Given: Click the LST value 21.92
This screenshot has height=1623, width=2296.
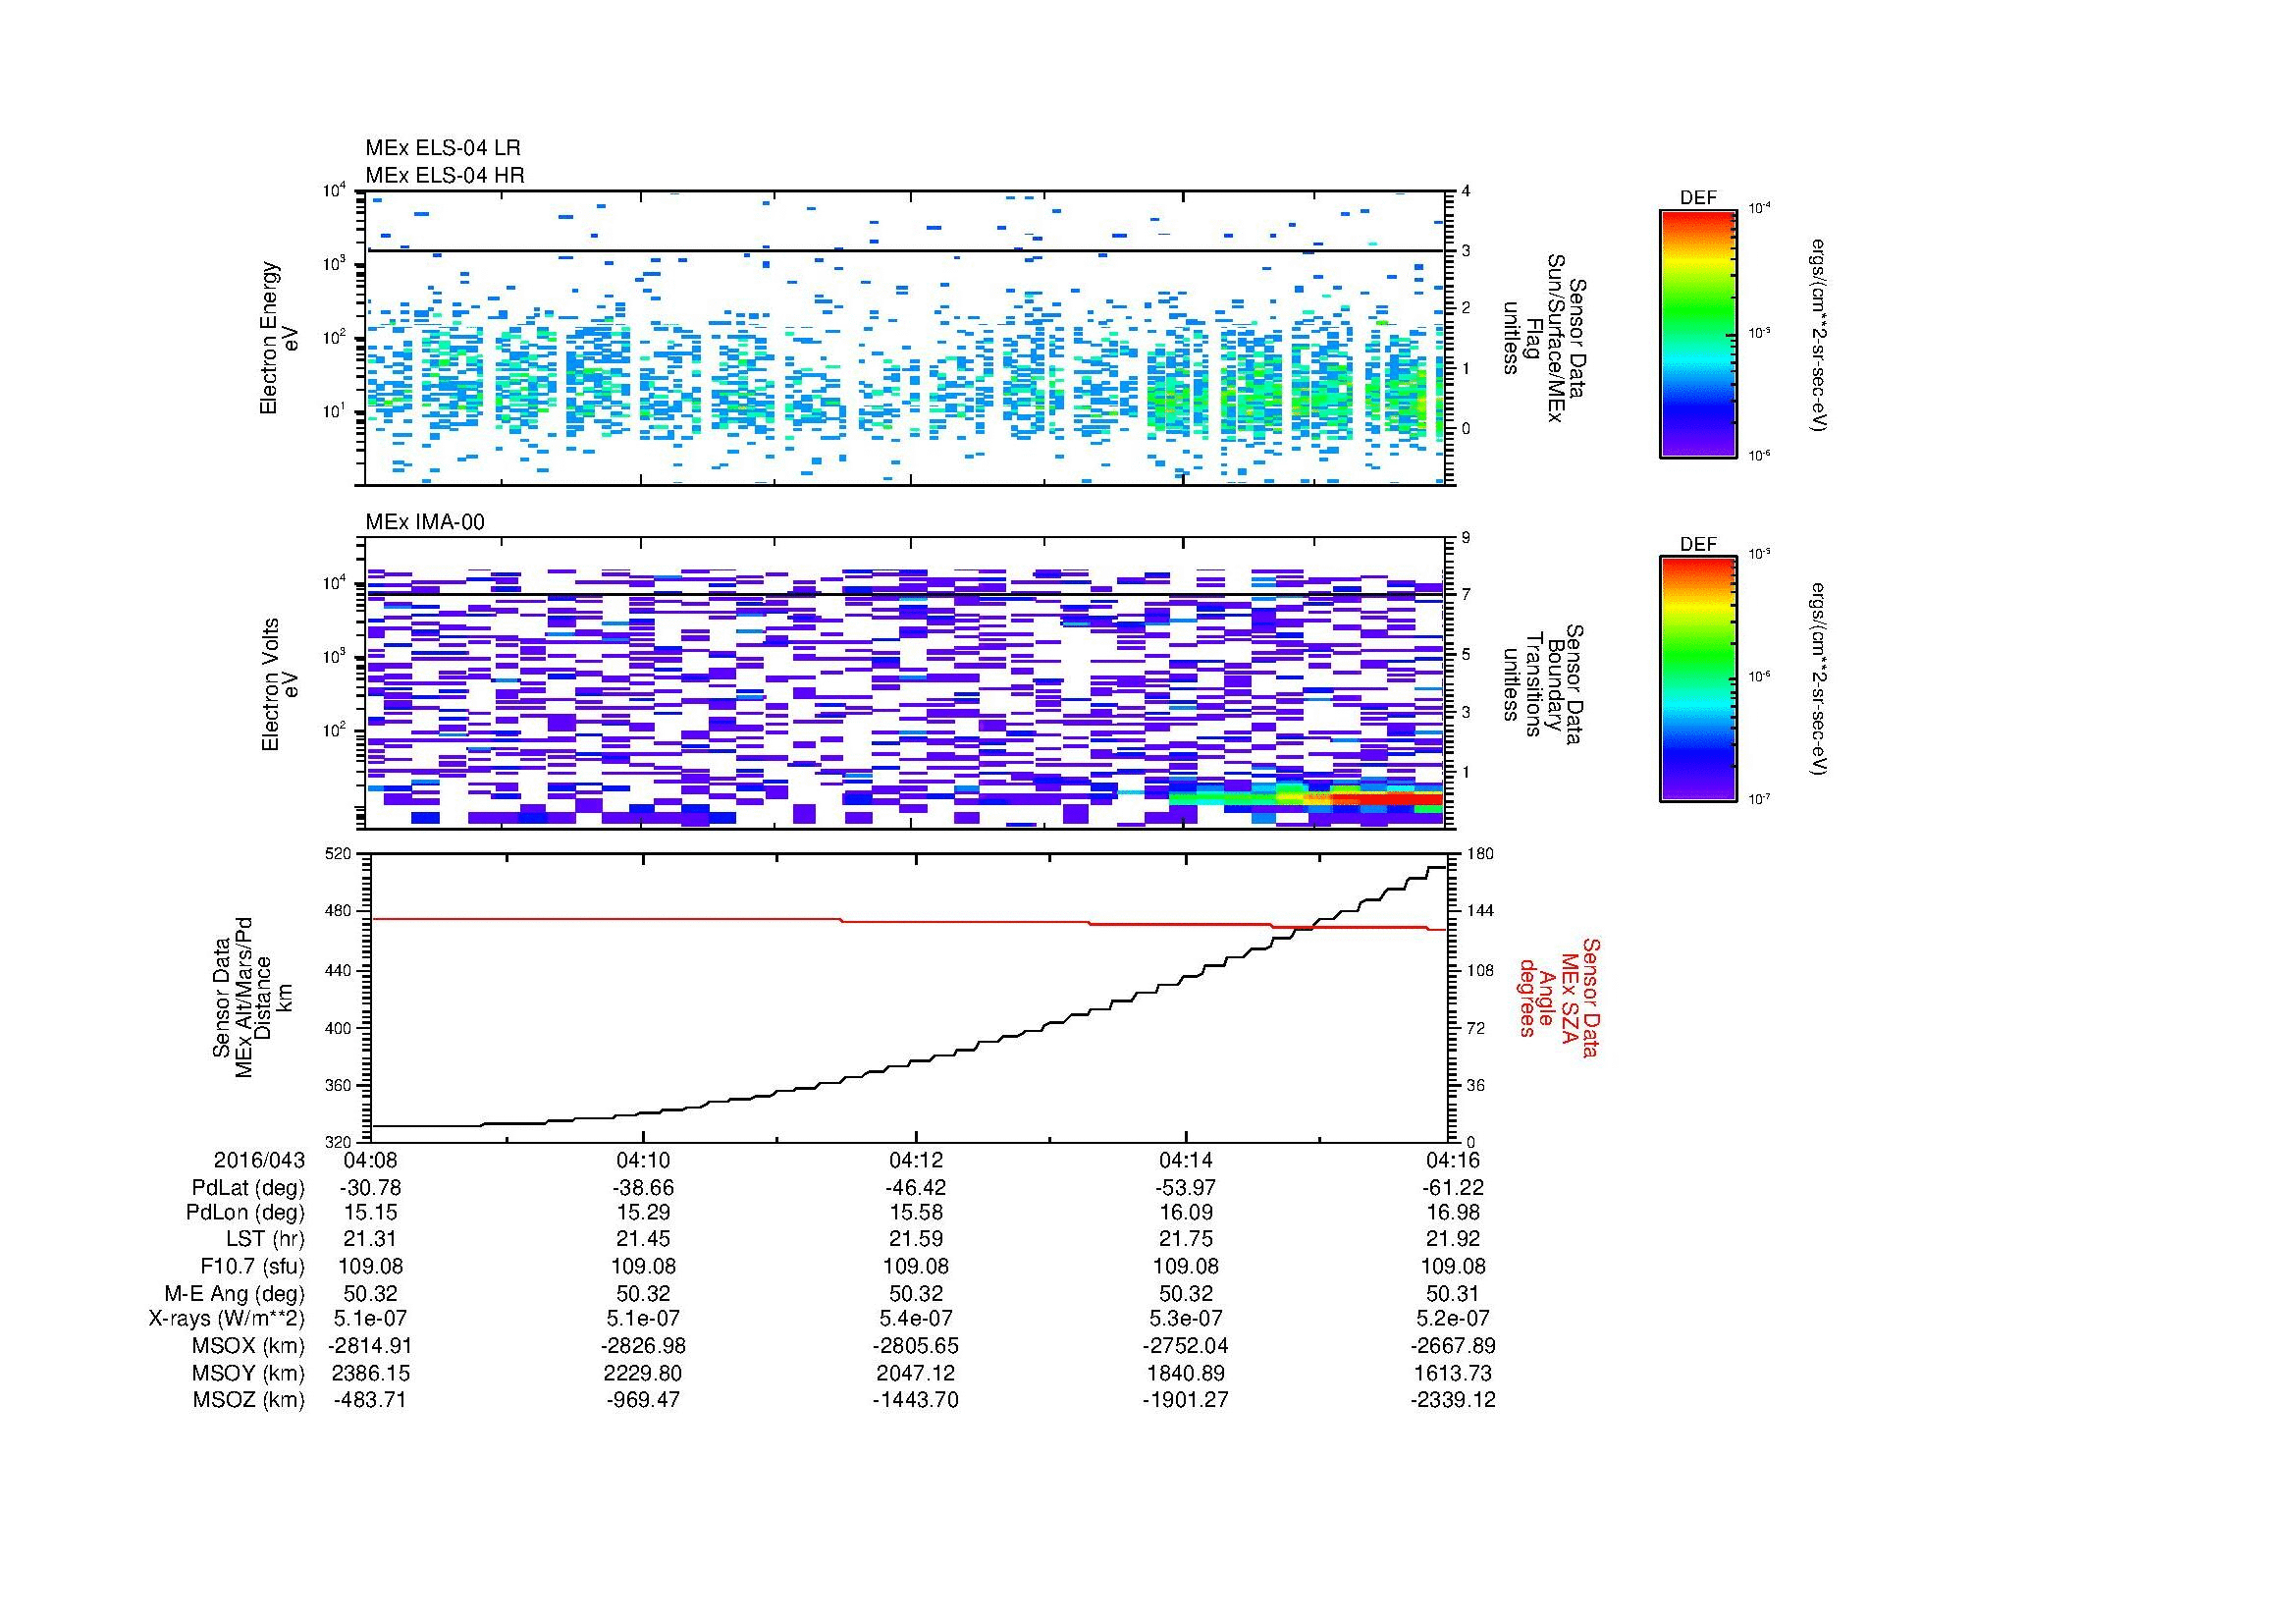Looking at the screenshot, I should (x=1452, y=1239).
